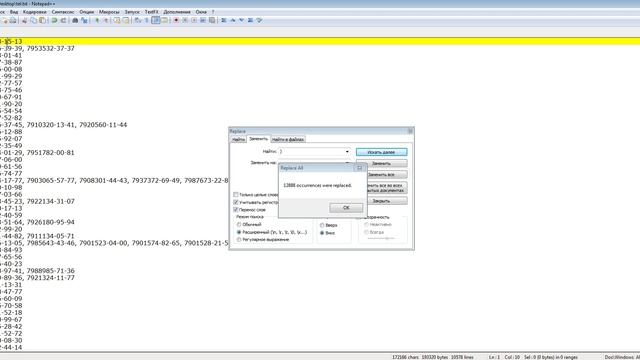This screenshot has height=360, width=640.
Task: Select 'Расширенный' search mode radio
Action: 239,232
